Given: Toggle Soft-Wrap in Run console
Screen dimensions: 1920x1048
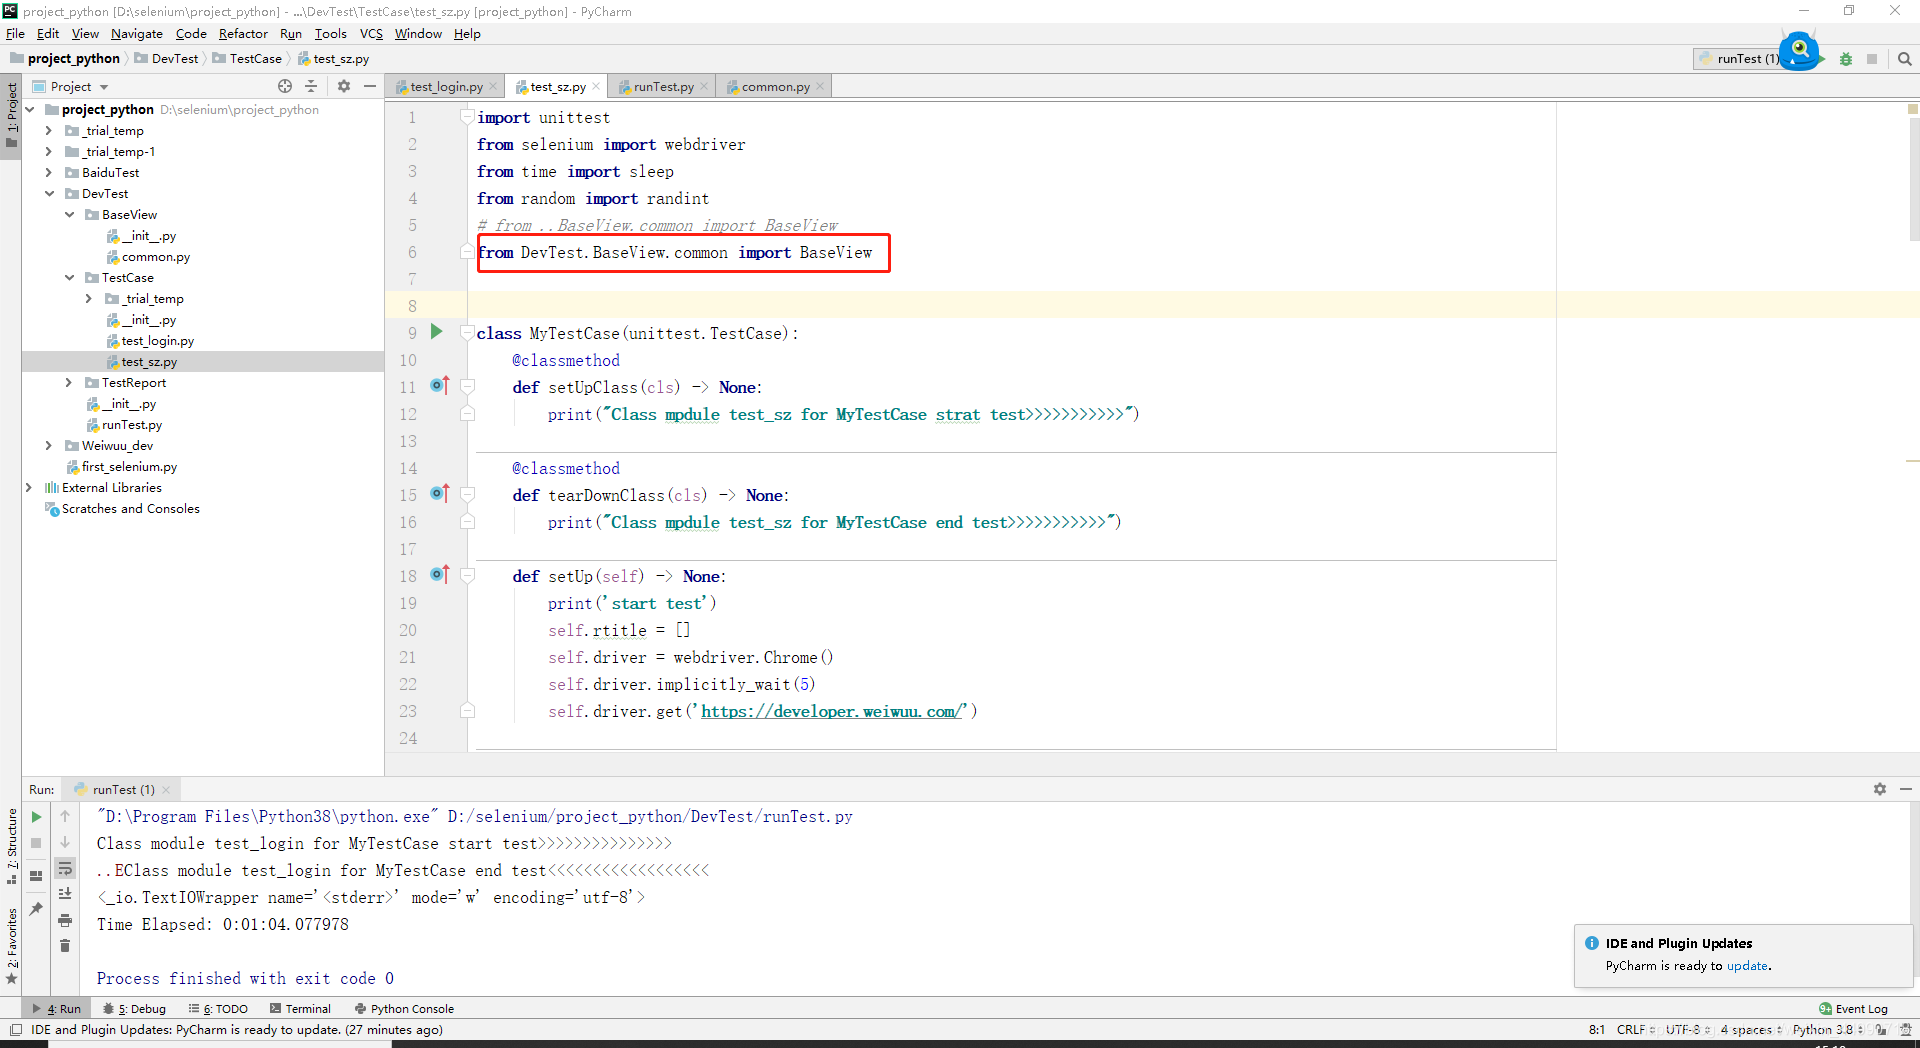Looking at the screenshot, I should click(x=65, y=868).
